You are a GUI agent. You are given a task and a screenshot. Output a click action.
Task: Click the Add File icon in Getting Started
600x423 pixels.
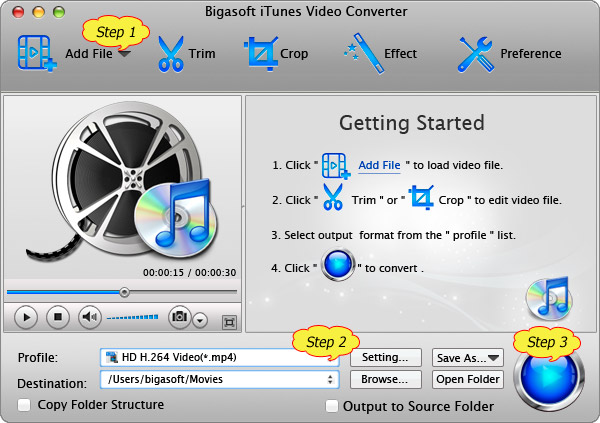[x=336, y=166]
